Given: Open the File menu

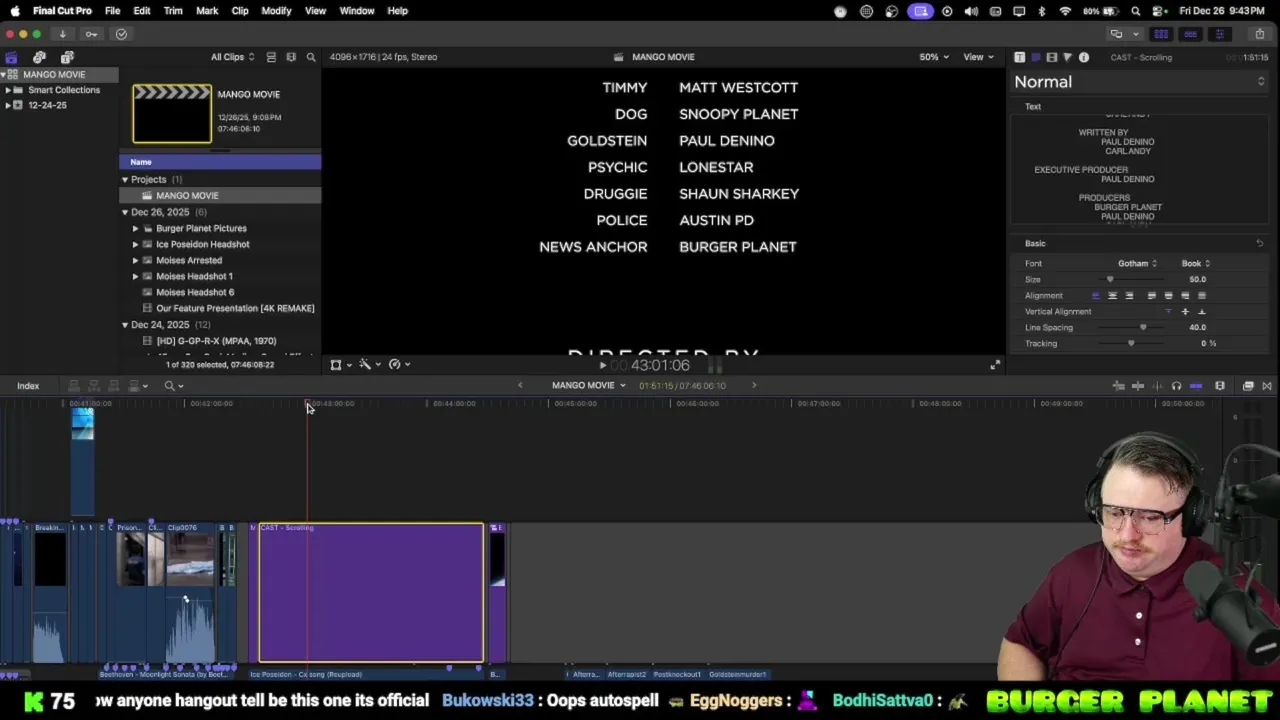Looking at the screenshot, I should click(x=113, y=11).
